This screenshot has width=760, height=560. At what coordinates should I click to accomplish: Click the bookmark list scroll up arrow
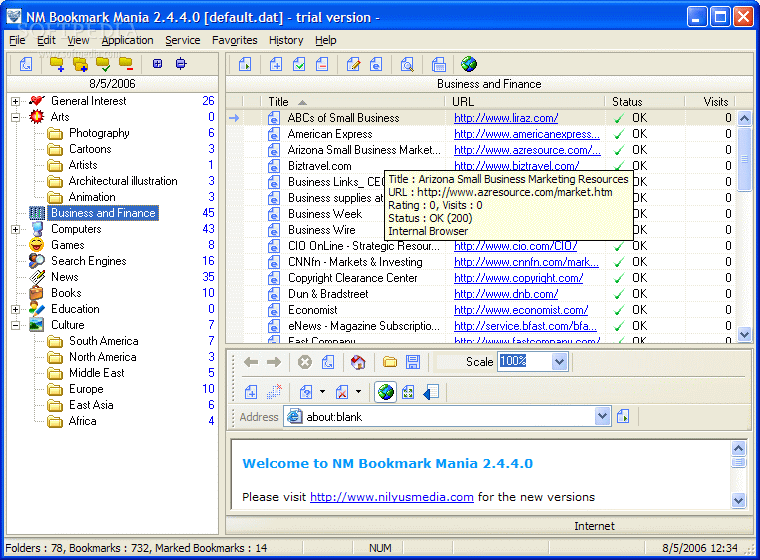click(x=744, y=118)
